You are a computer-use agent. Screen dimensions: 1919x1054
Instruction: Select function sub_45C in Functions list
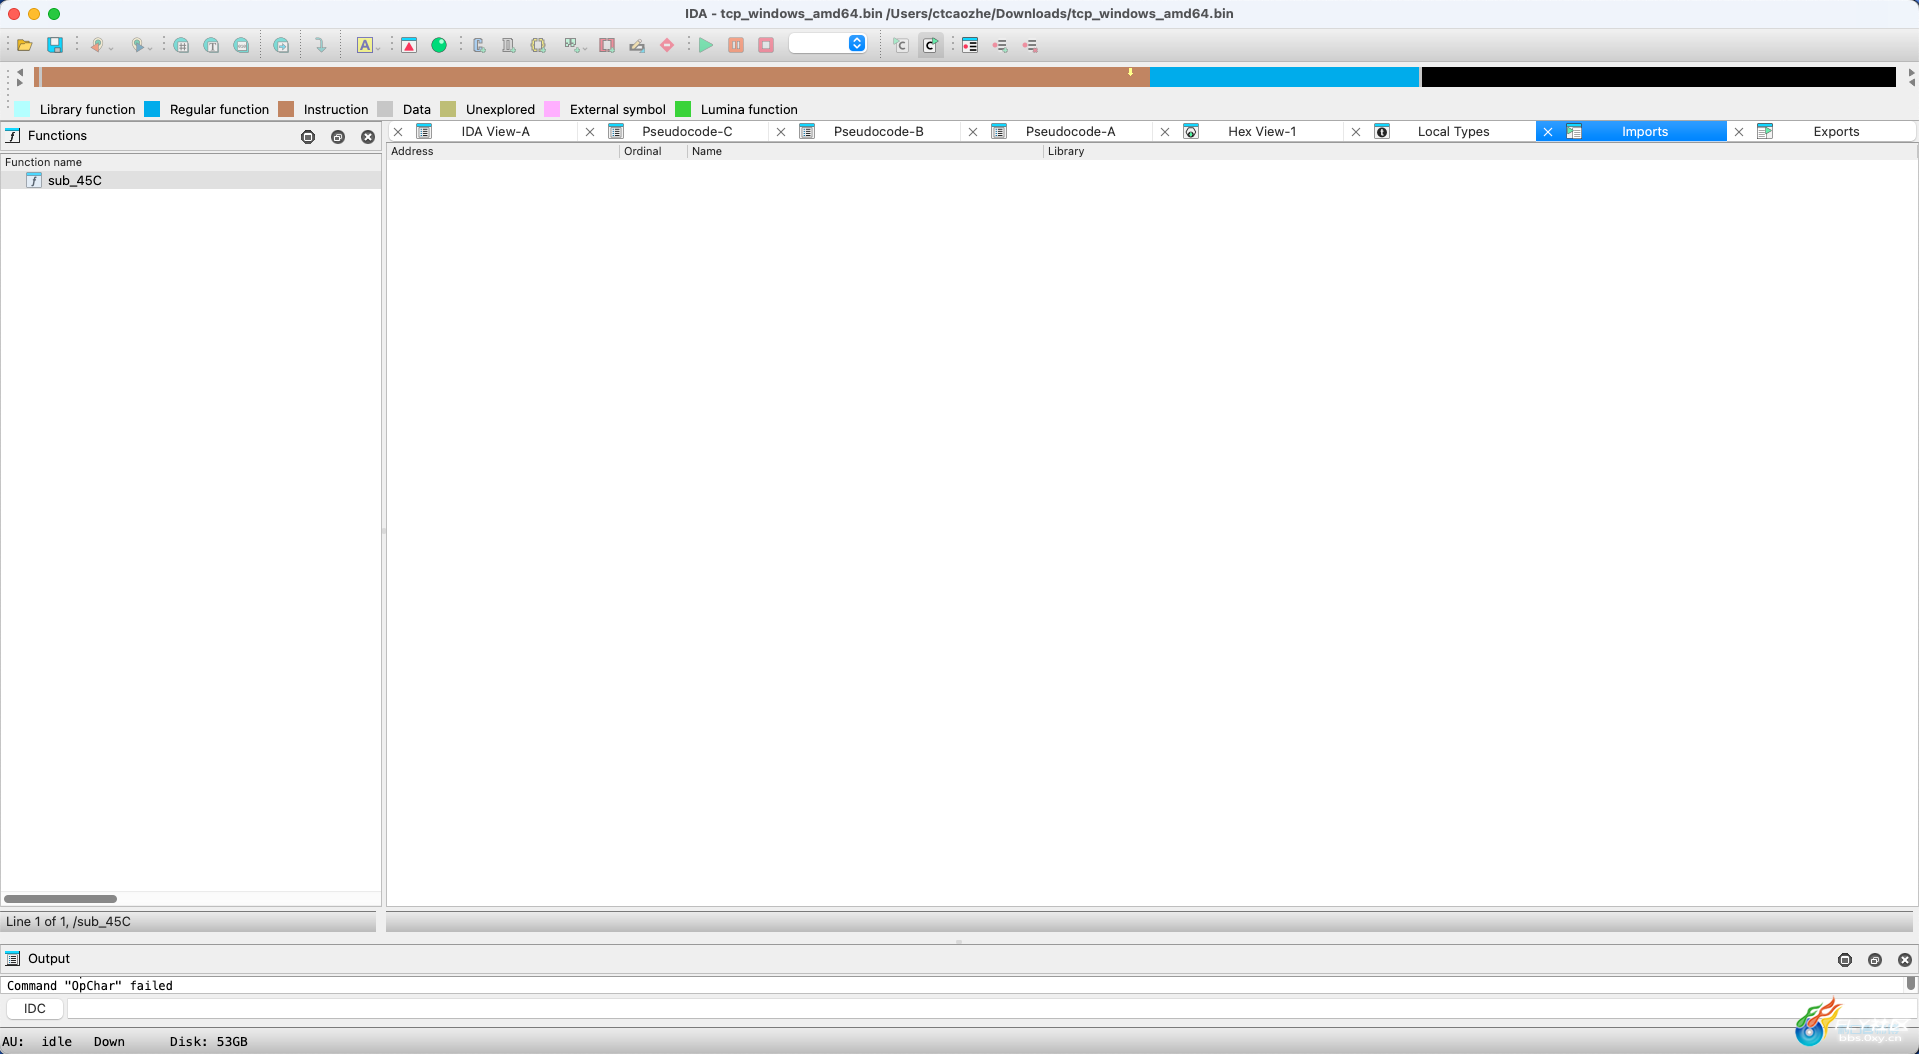[190, 180]
